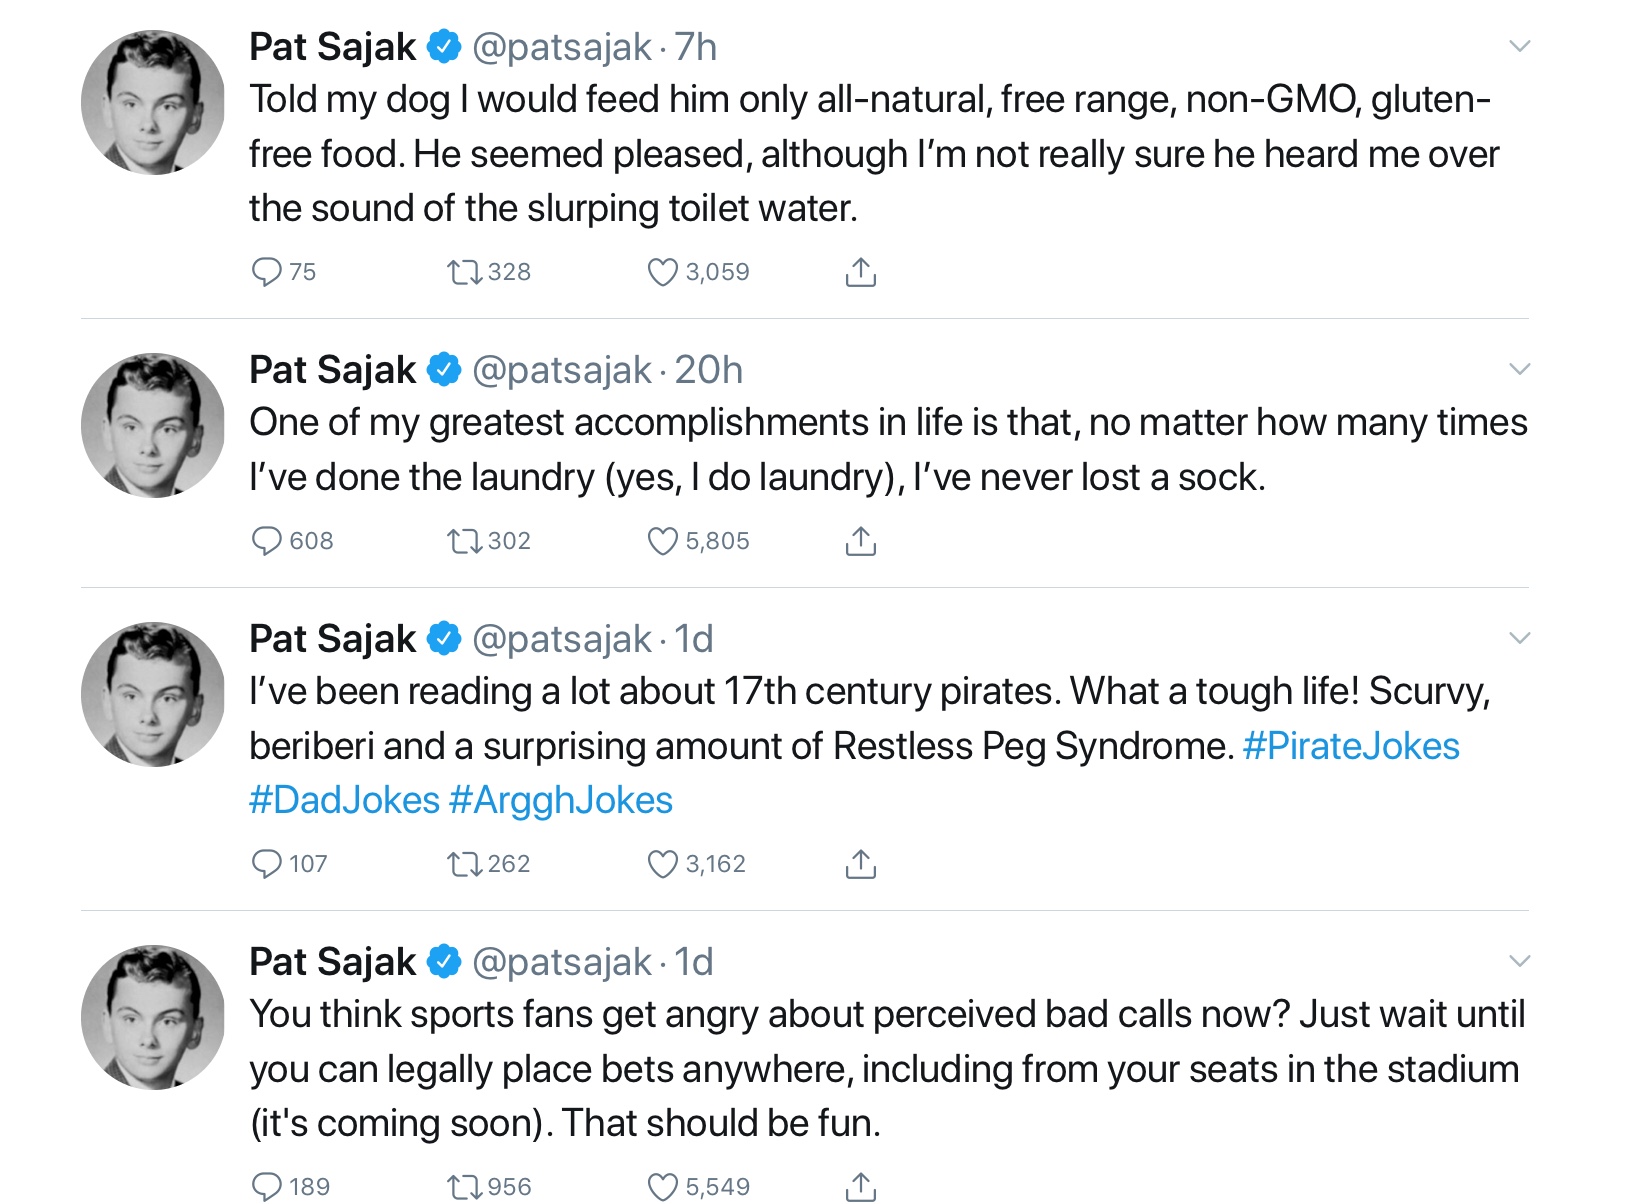This screenshot has height=1204, width=1647.
Task: Expand the laundry tweet's chevron menu
Action: tap(1519, 369)
